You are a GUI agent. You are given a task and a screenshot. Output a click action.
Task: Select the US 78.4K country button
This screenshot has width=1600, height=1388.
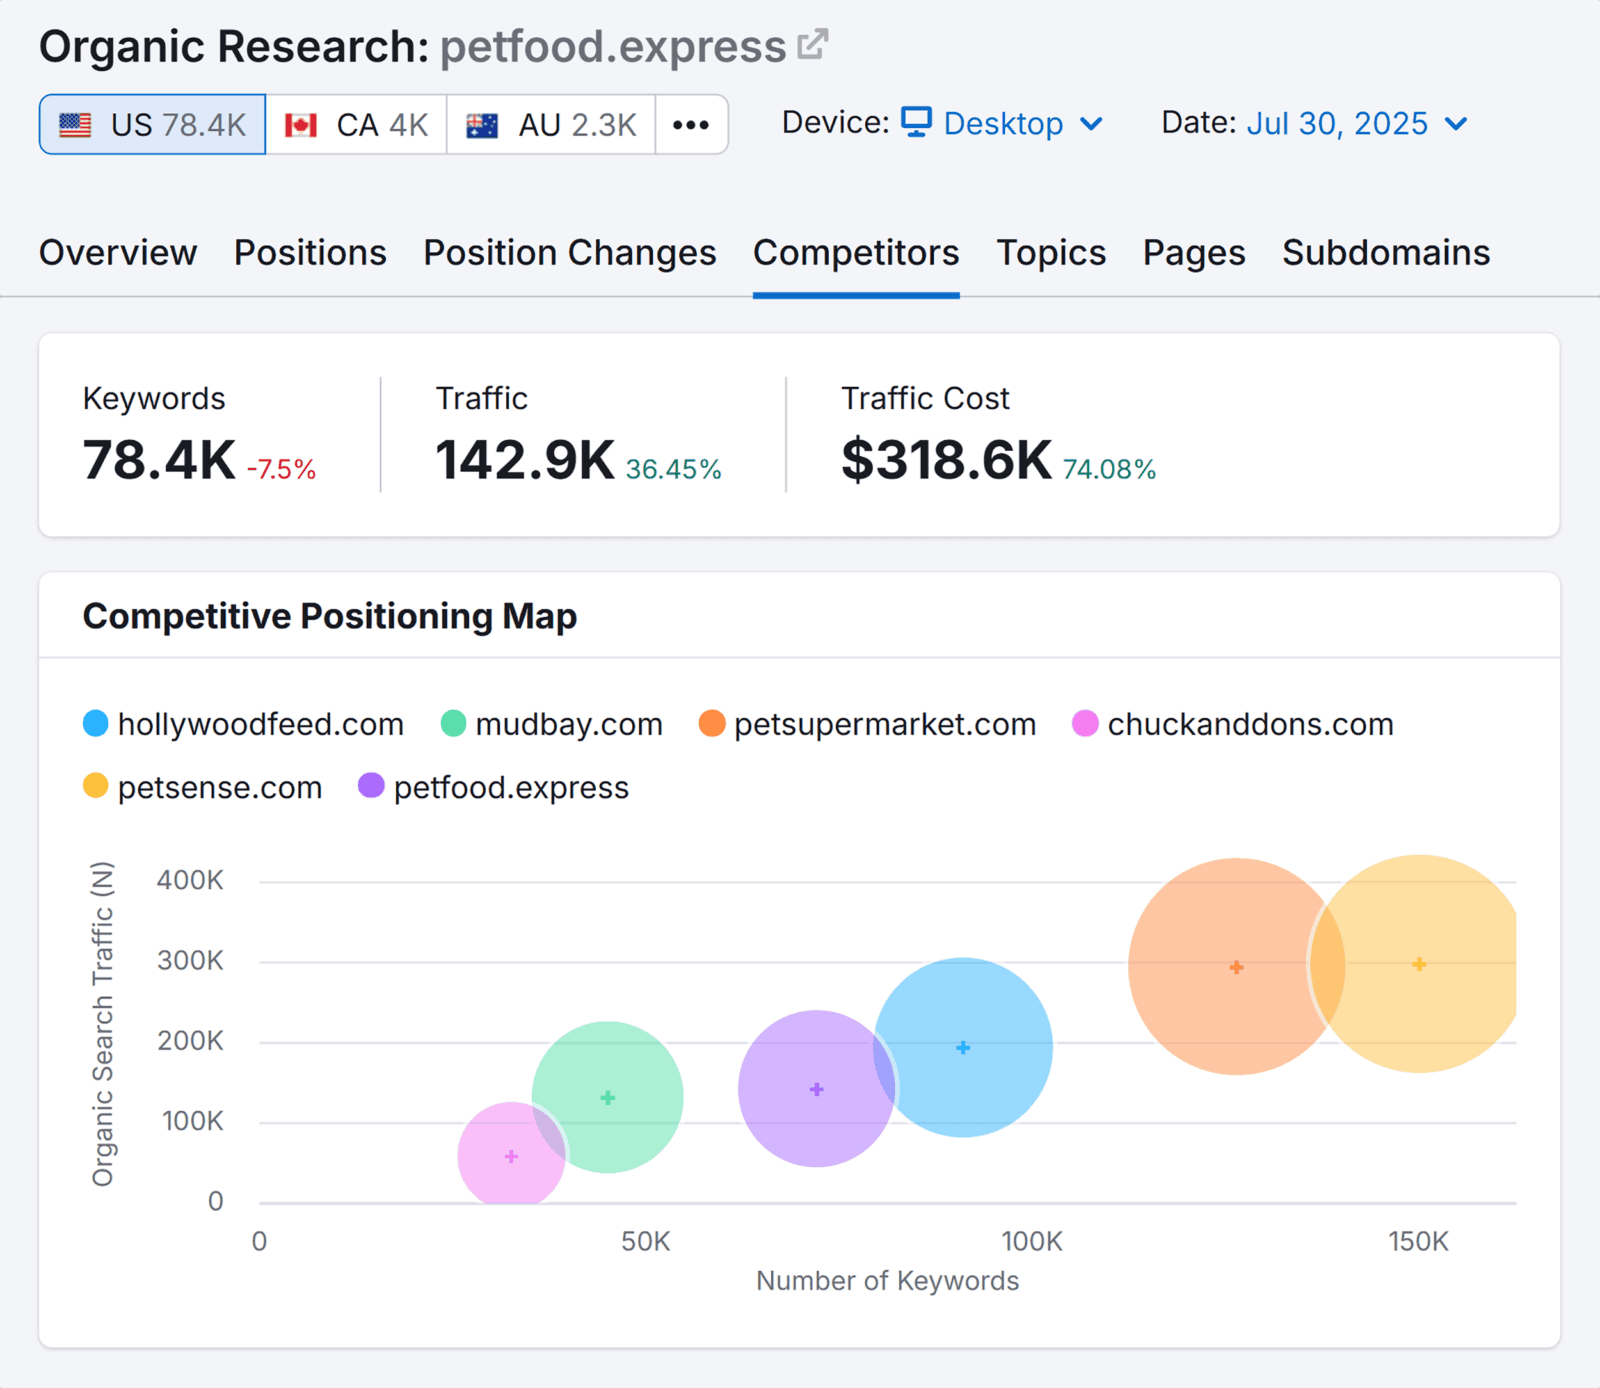[x=151, y=124]
